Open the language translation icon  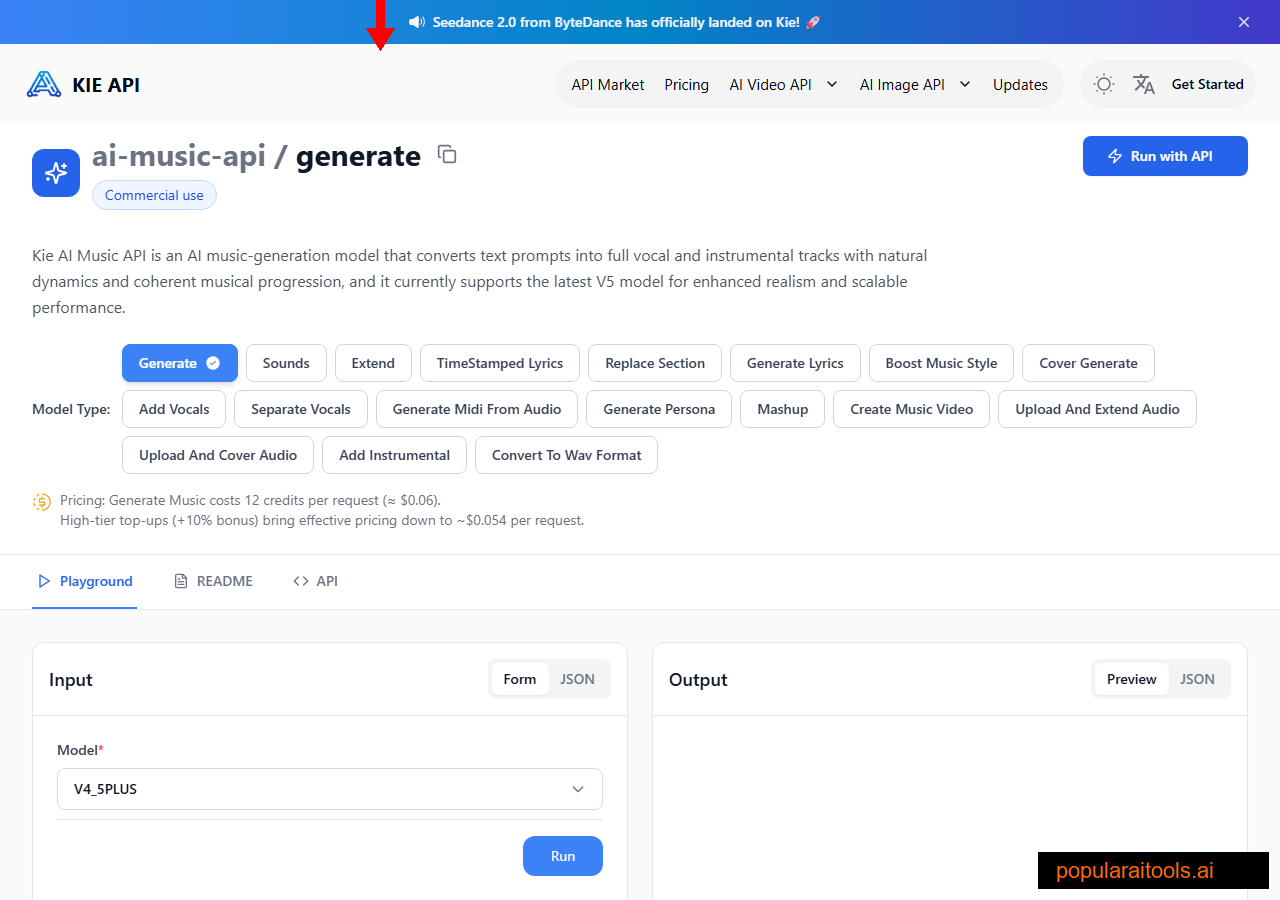click(1143, 84)
